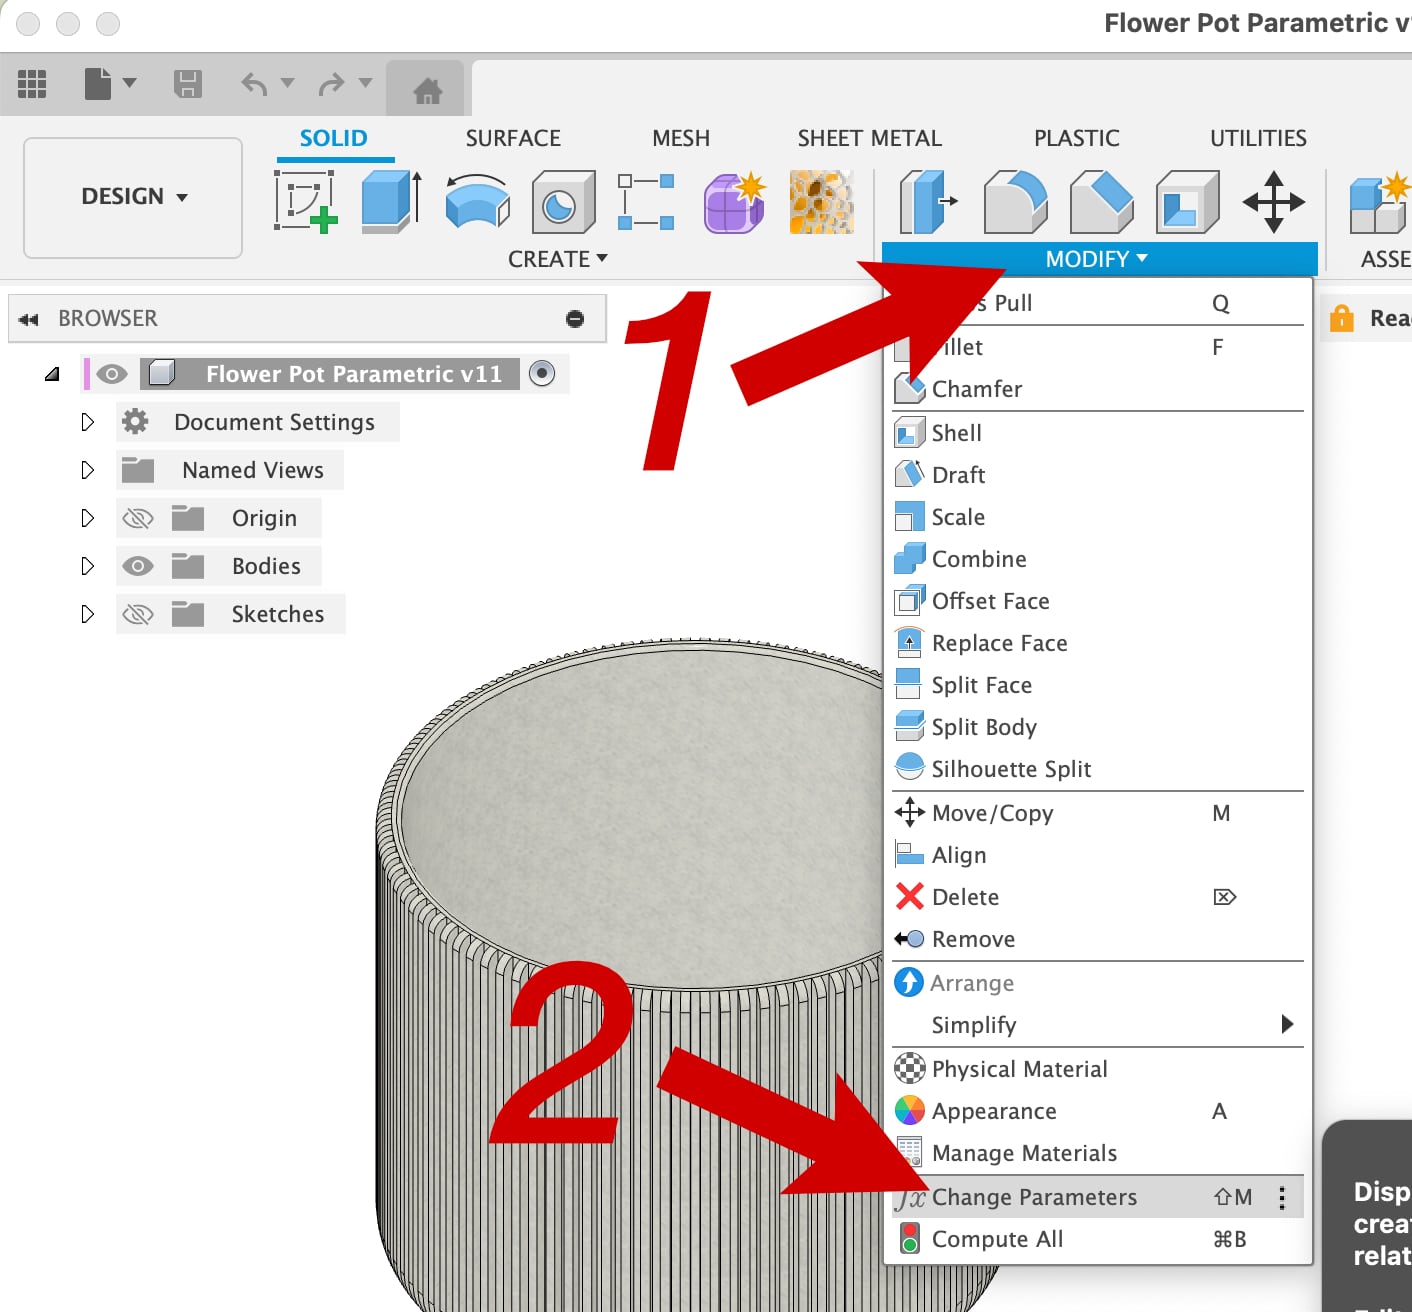
Task: Click the orange lock Read Only icon
Action: [x=1341, y=318]
